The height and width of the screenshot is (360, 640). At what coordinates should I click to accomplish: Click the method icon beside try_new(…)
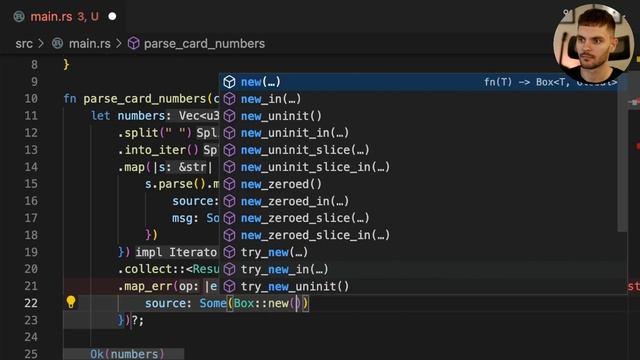(x=229, y=252)
